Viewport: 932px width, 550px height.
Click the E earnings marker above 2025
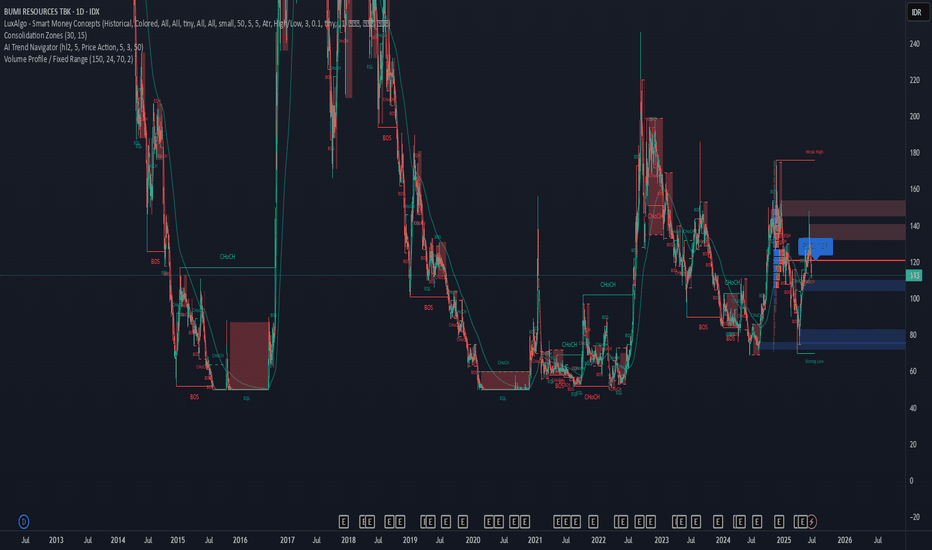(x=779, y=521)
